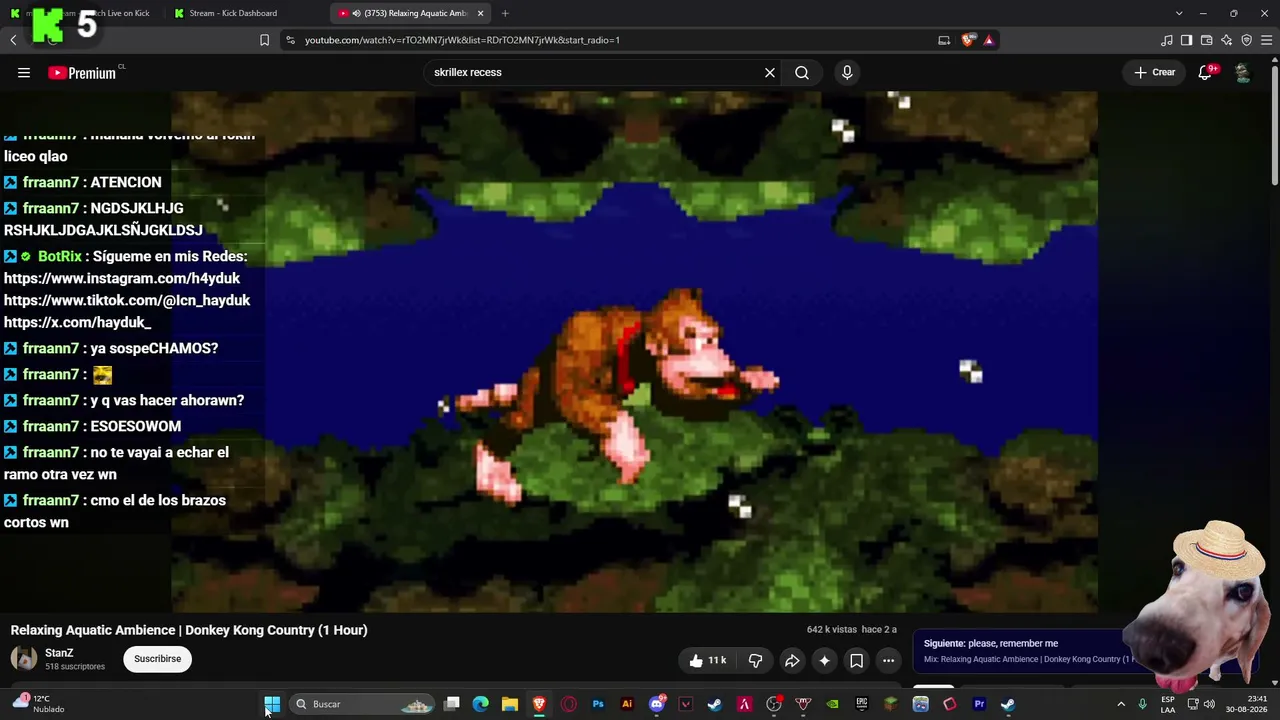Open Brave Shields lion icon
The width and height of the screenshot is (1280, 720).
pos(968,40)
